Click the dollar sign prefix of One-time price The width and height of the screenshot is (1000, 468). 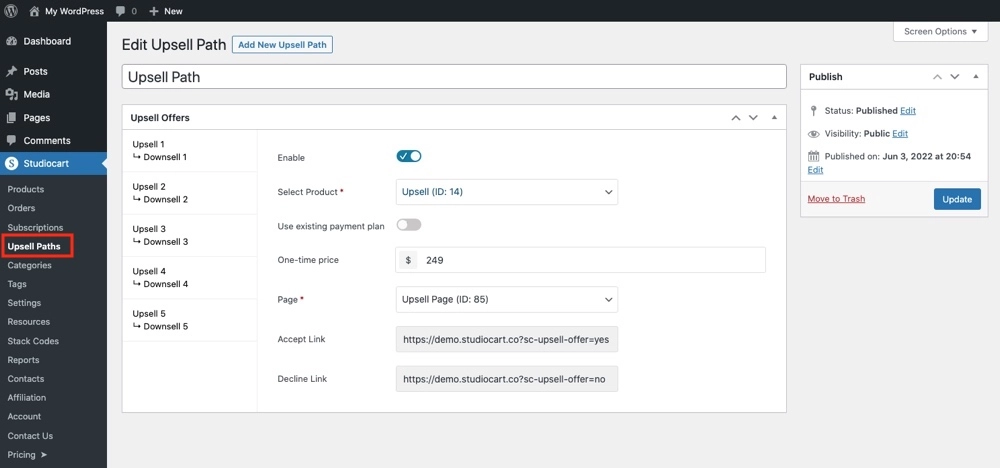click(x=408, y=260)
